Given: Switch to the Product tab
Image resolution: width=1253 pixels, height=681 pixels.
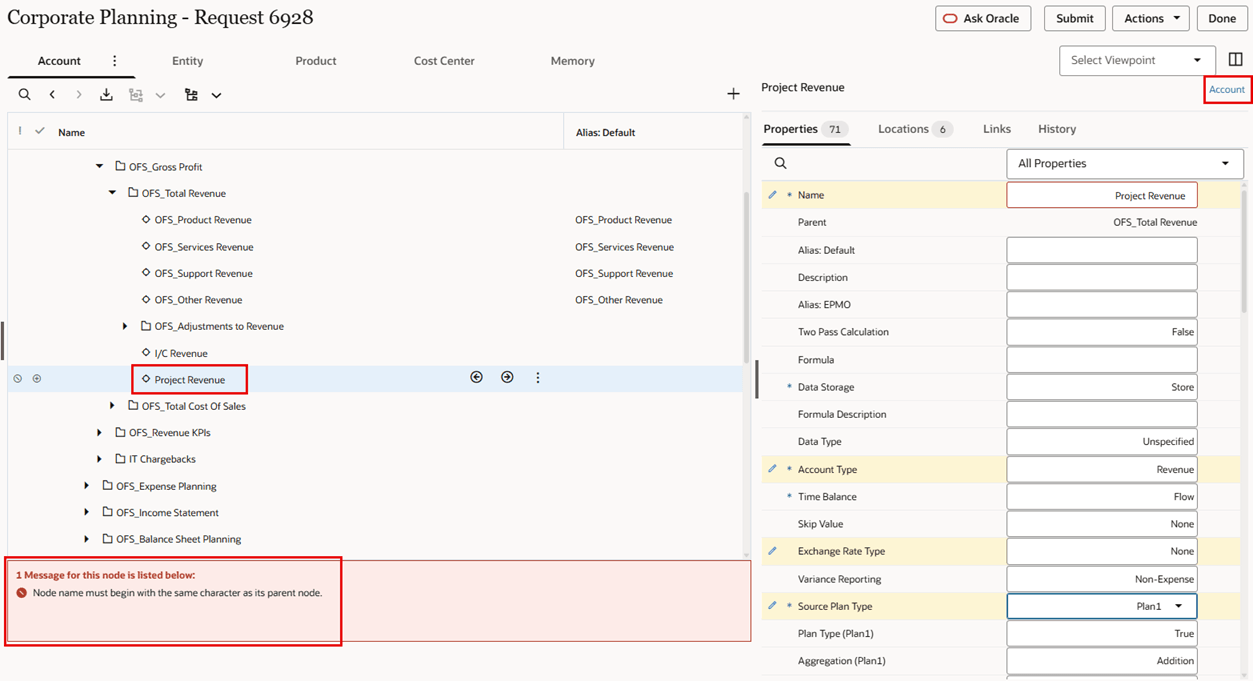Looking at the screenshot, I should pyautogui.click(x=316, y=61).
